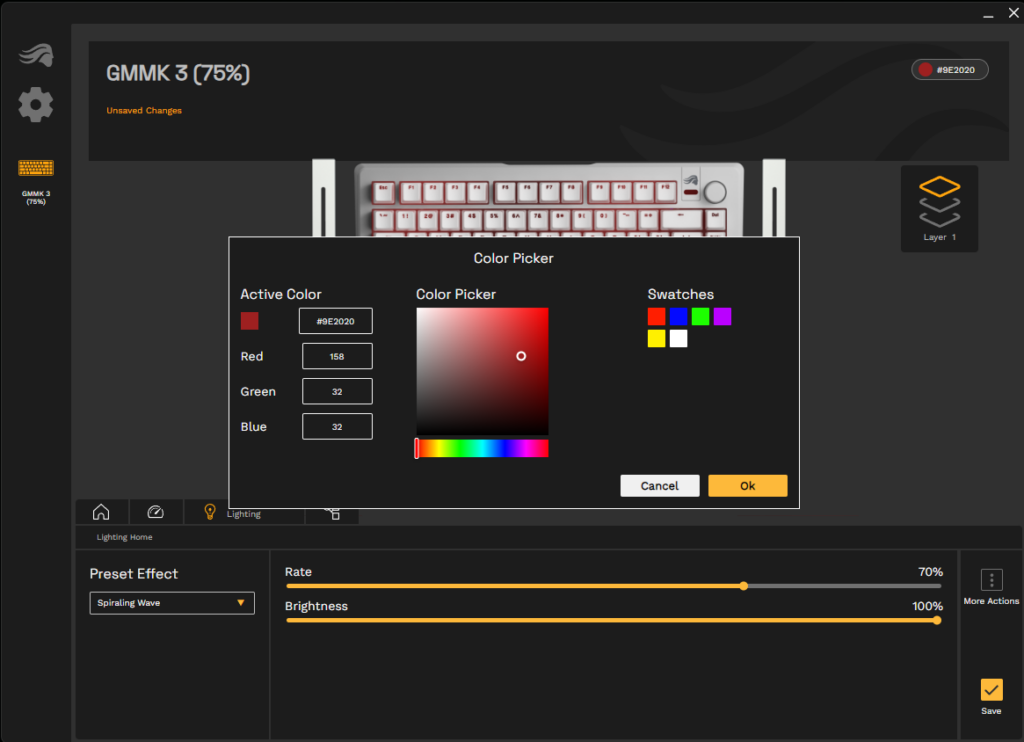Click the Glorious logo icon
The image size is (1024, 742).
(x=36, y=55)
